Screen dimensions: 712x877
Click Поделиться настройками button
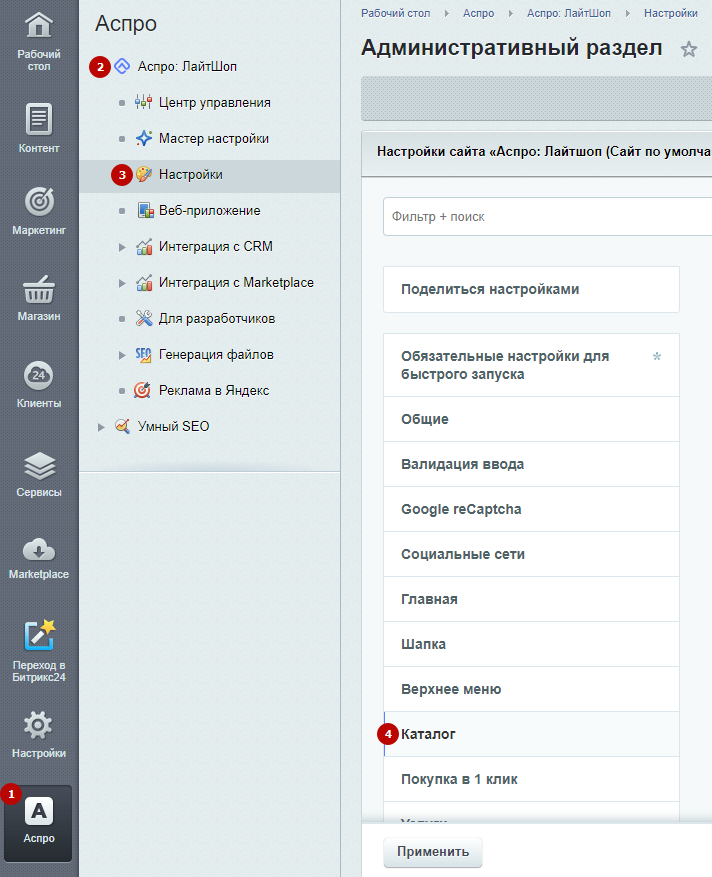tap(531, 289)
